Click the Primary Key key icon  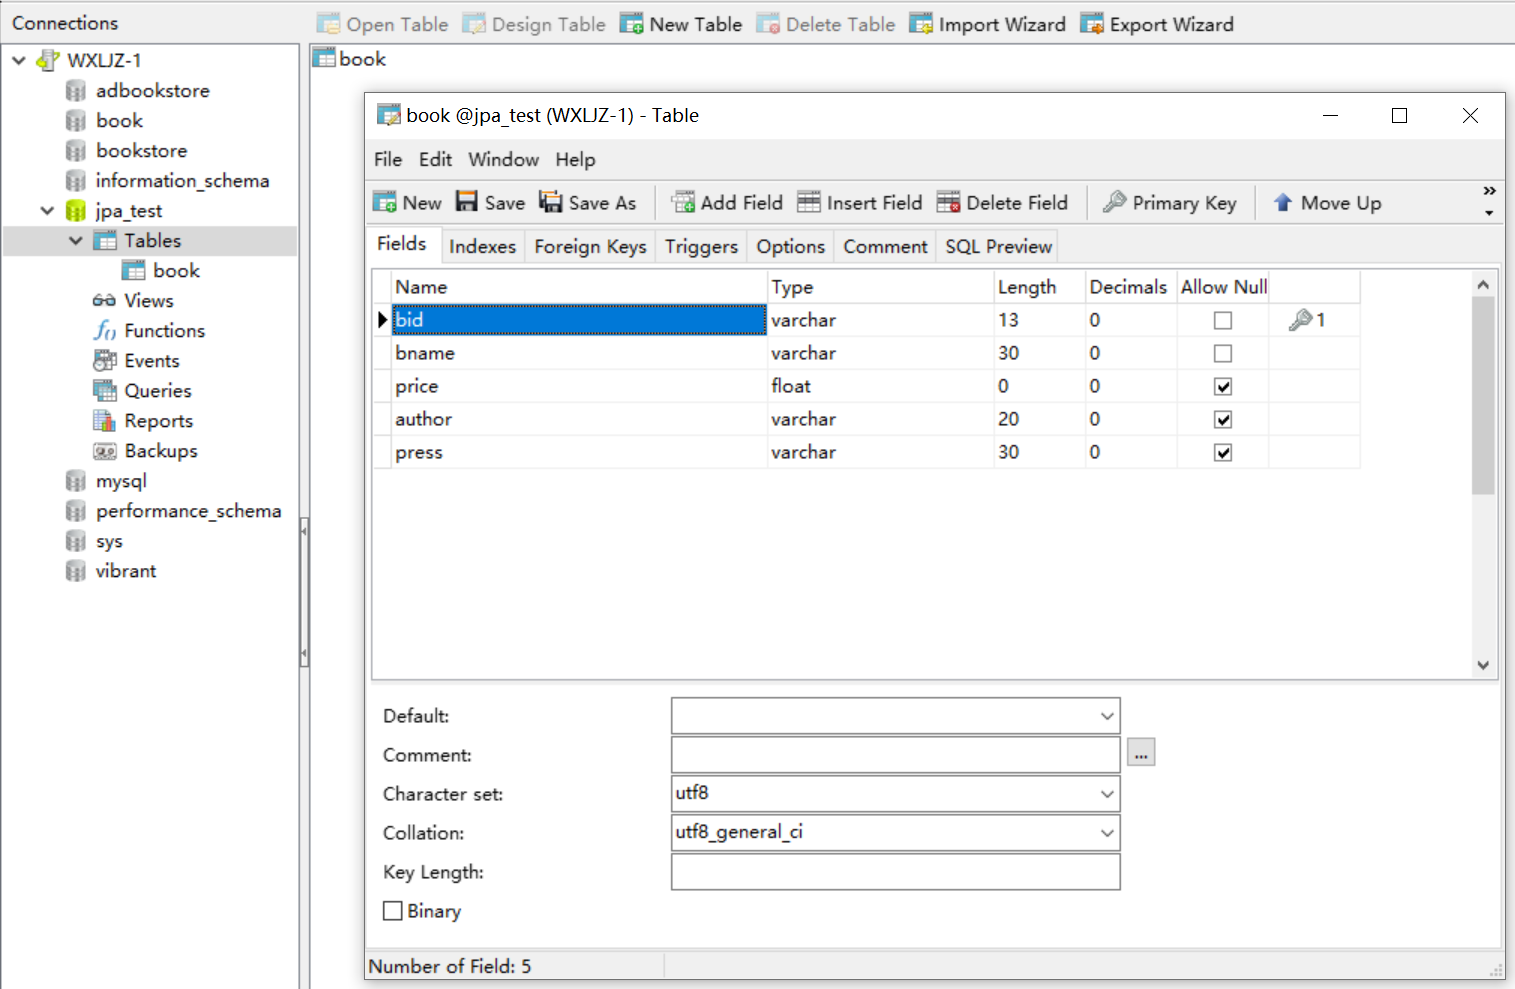pos(1115,202)
